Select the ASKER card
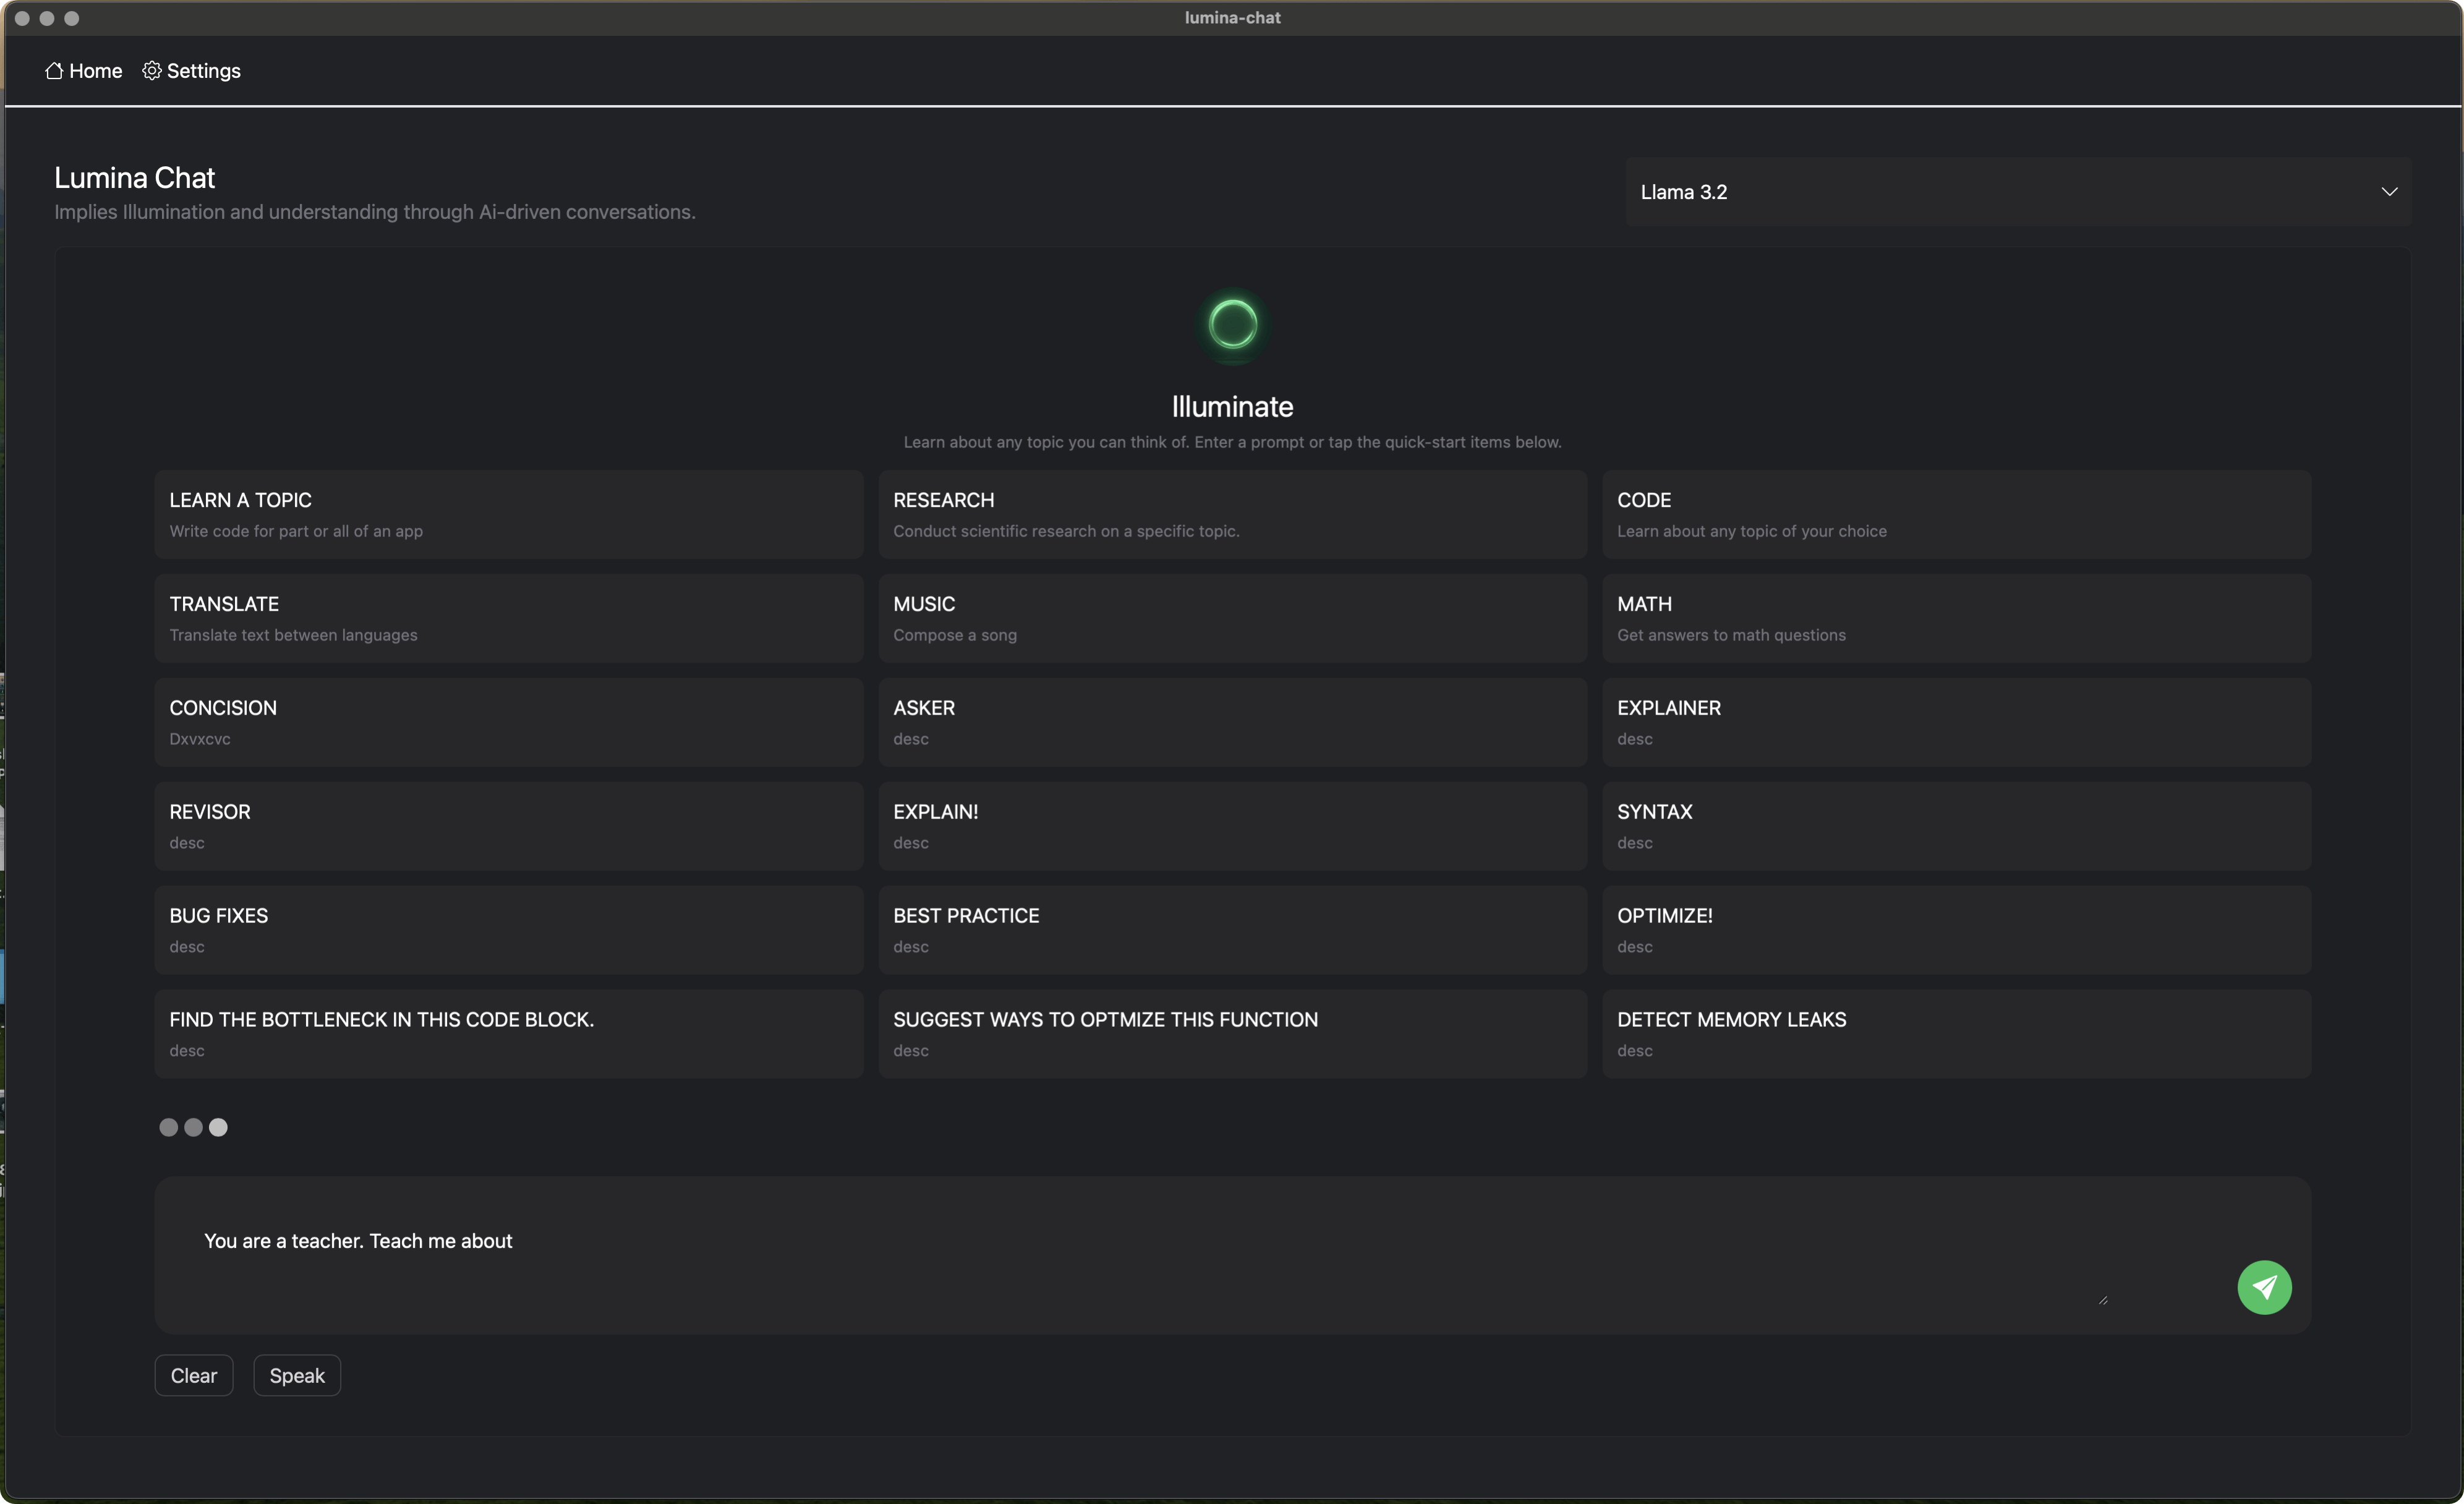This screenshot has width=2464, height=1504. click(1232, 722)
